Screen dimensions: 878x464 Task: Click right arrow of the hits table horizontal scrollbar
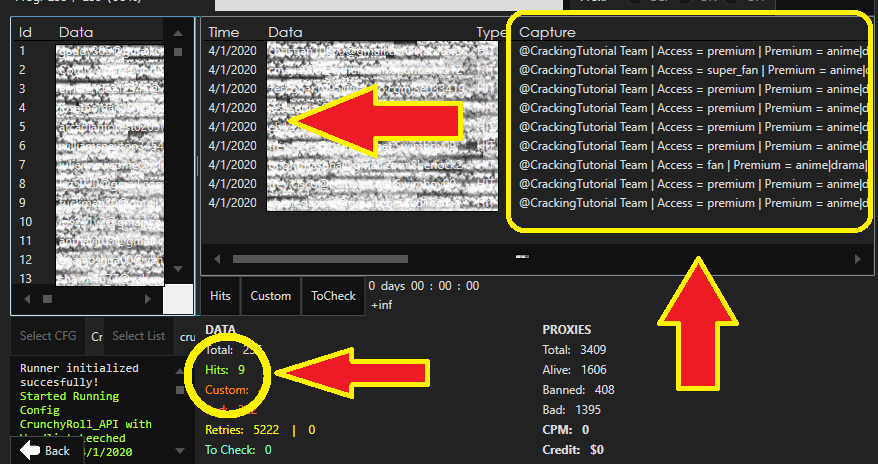857,259
